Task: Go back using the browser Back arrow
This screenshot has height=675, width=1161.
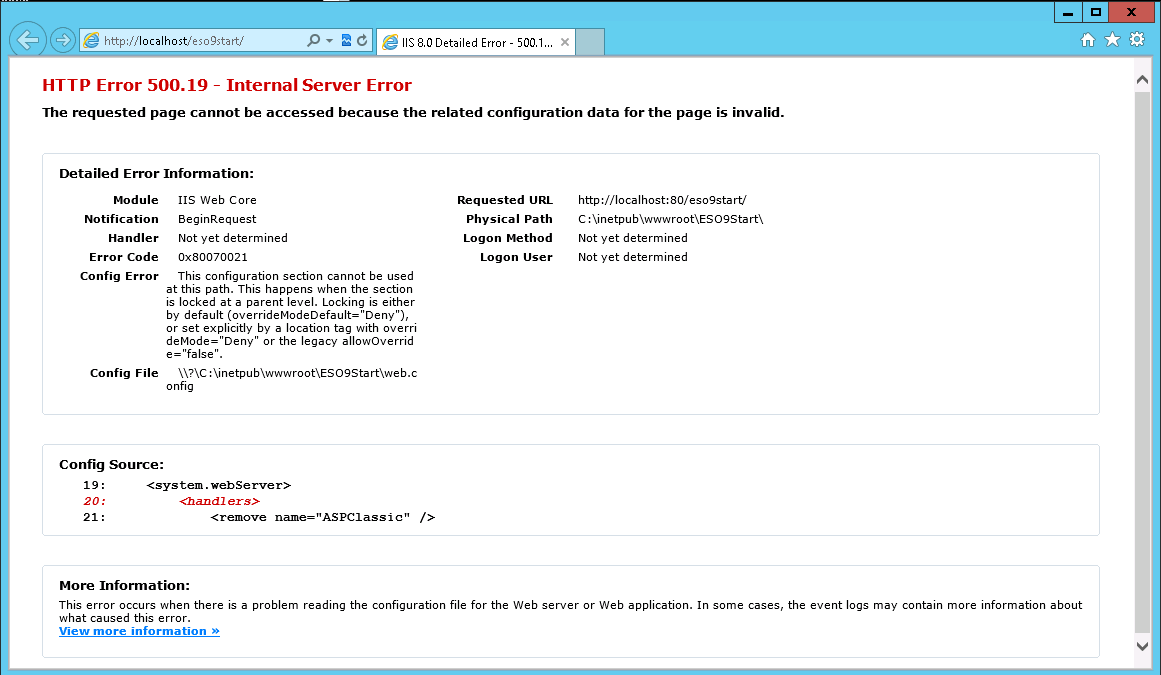Action: pos(28,40)
